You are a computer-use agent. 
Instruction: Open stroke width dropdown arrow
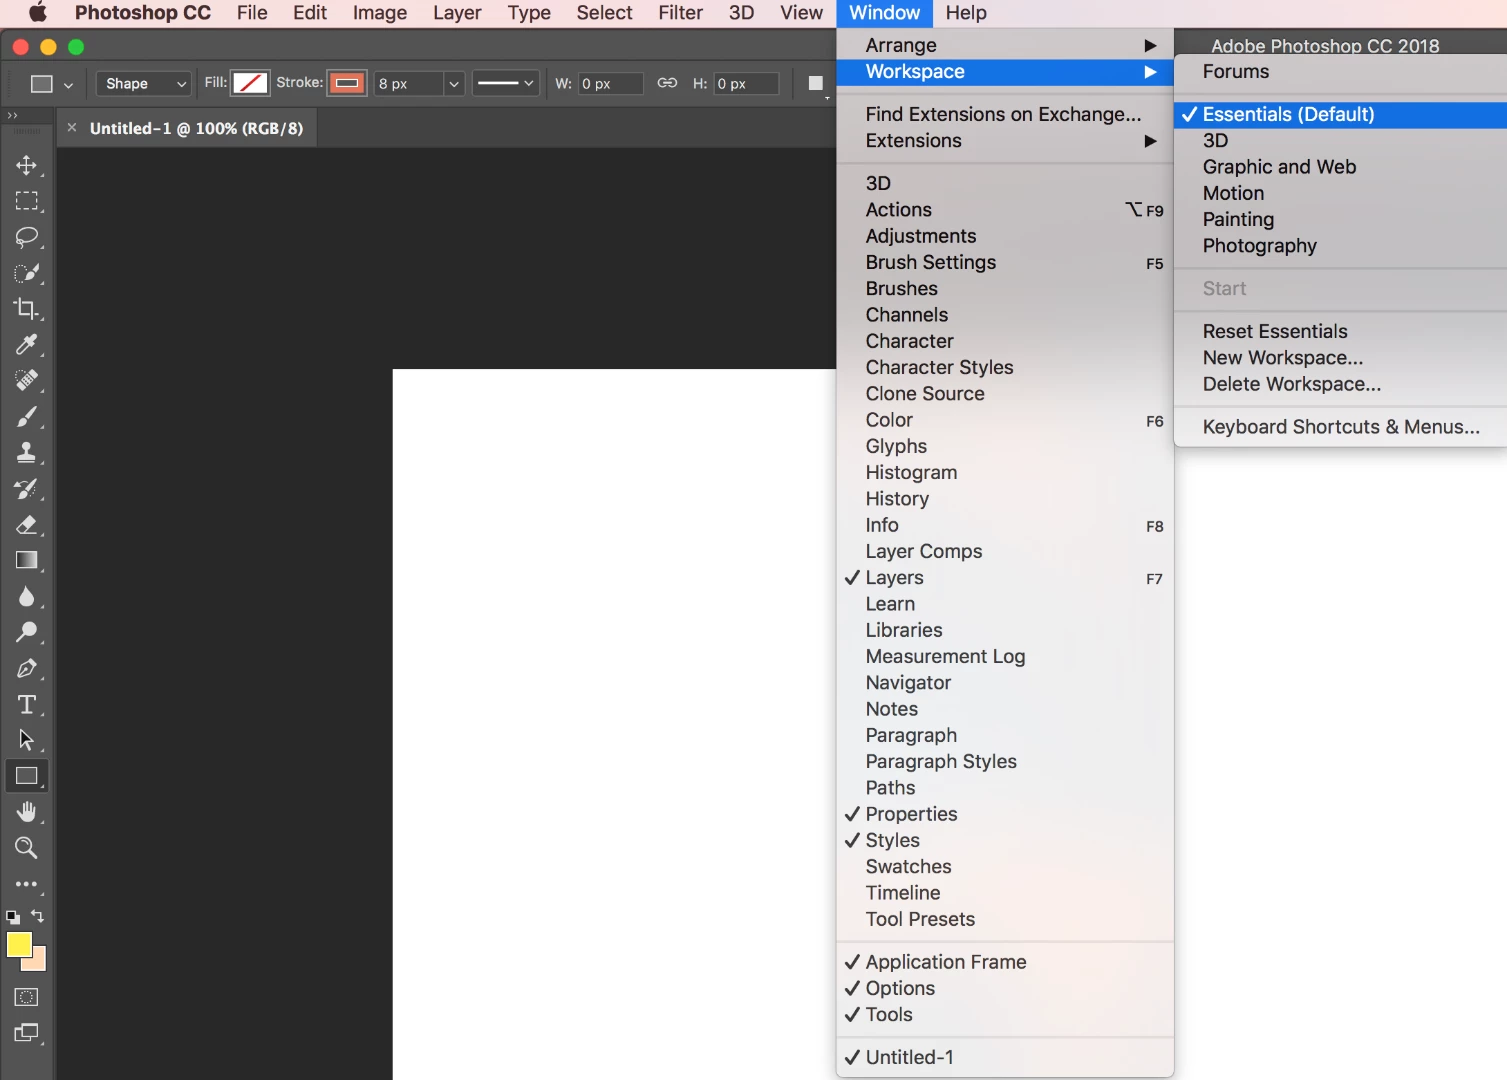point(454,84)
